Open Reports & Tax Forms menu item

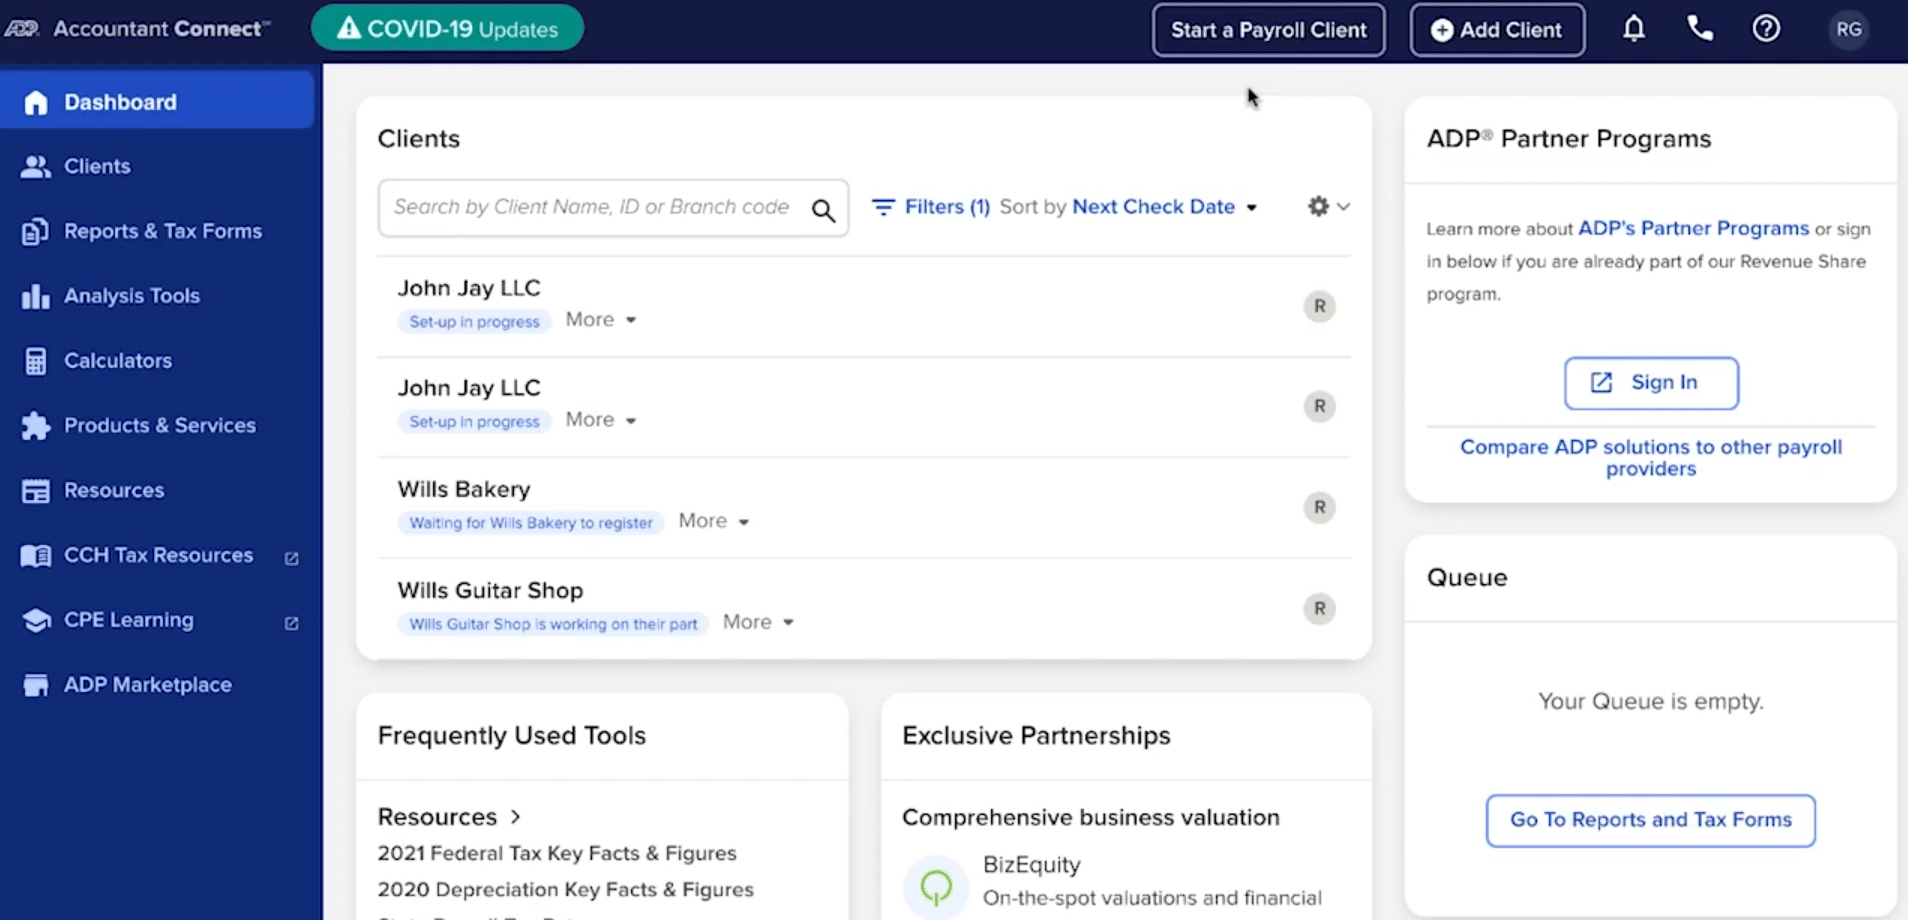[x=163, y=231]
